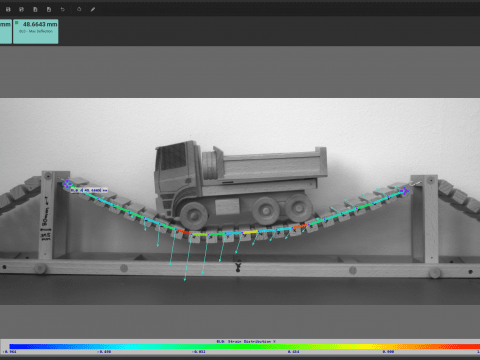Click the single floppy disk save icon

8,9
